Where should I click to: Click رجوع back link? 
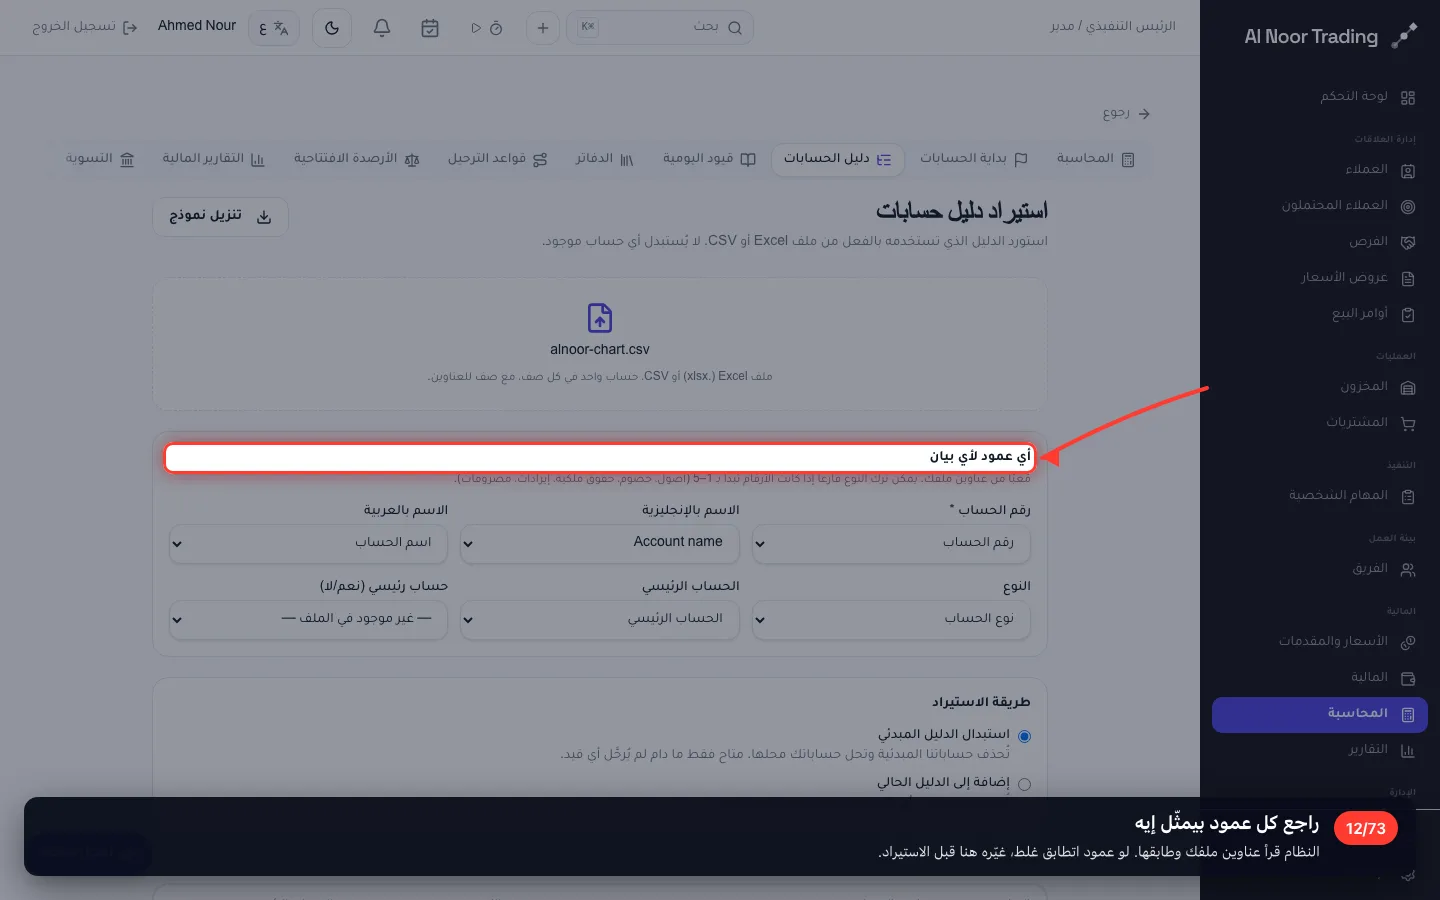click(1126, 114)
